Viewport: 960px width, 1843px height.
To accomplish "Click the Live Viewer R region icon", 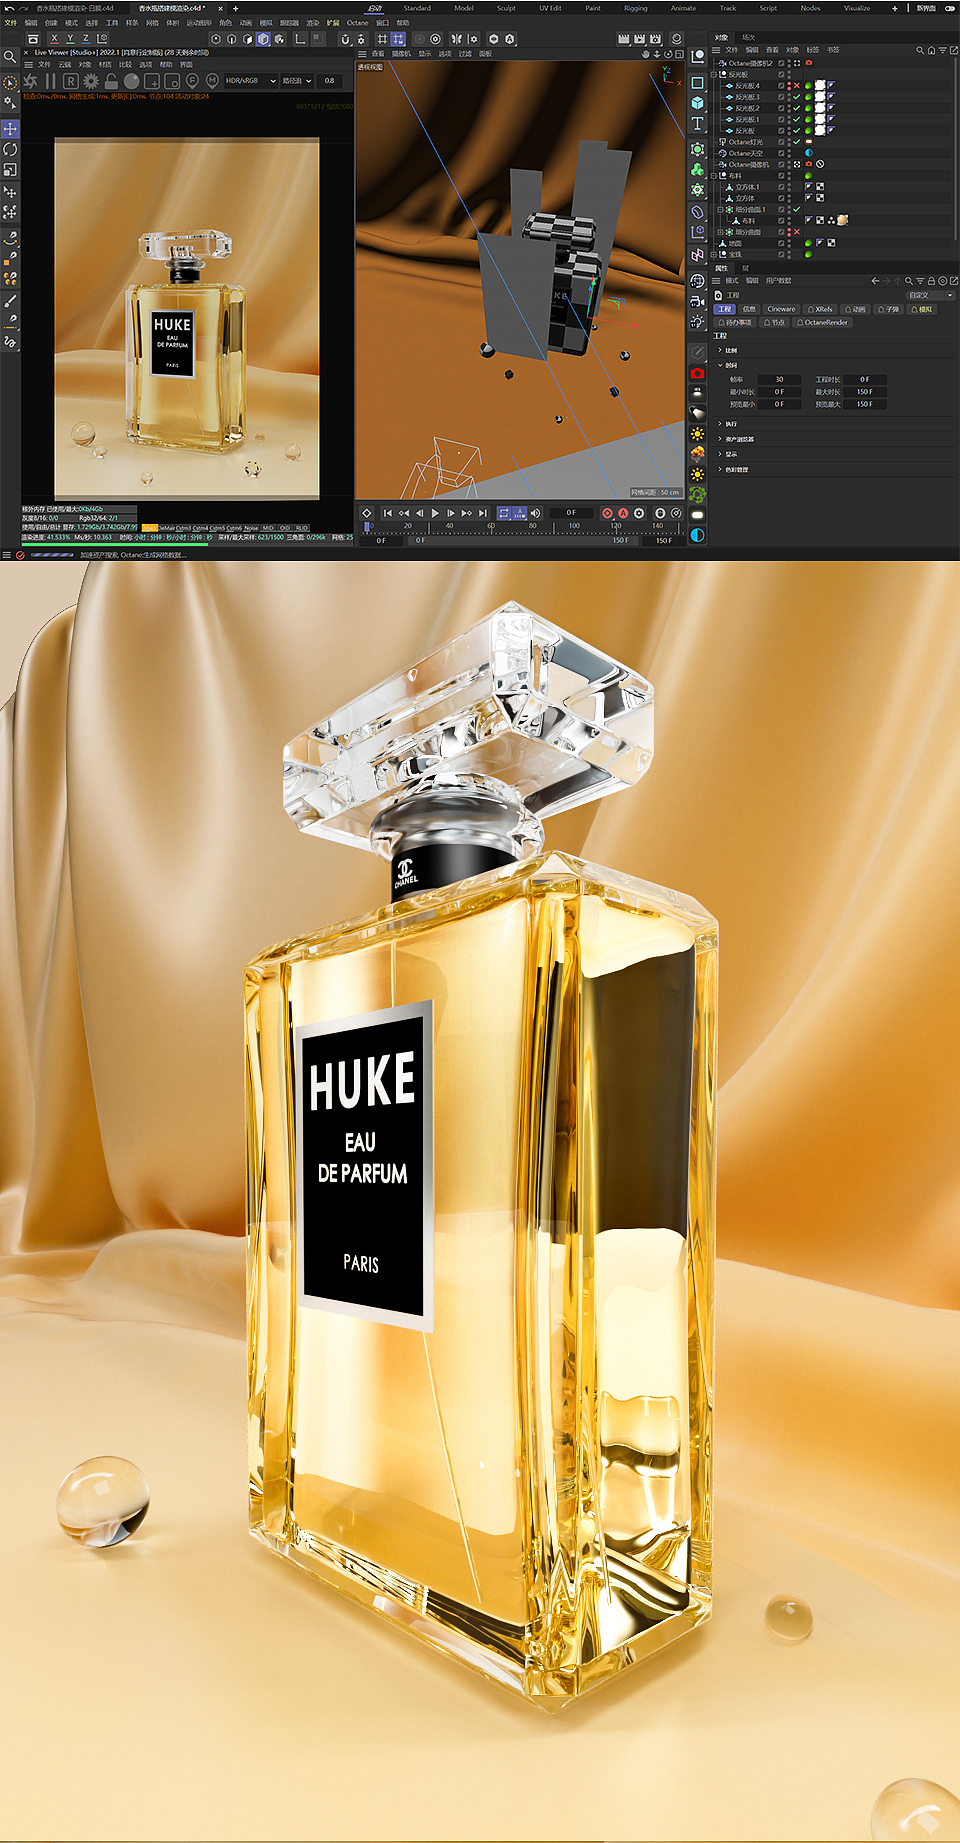I will (70, 81).
